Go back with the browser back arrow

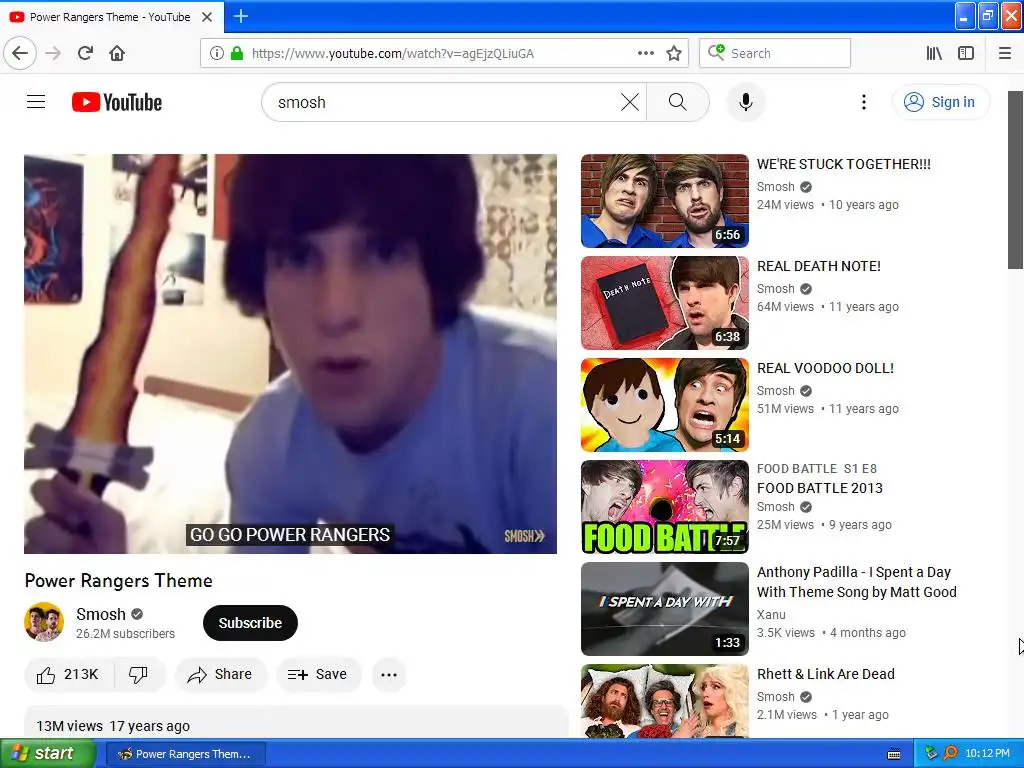[x=20, y=53]
